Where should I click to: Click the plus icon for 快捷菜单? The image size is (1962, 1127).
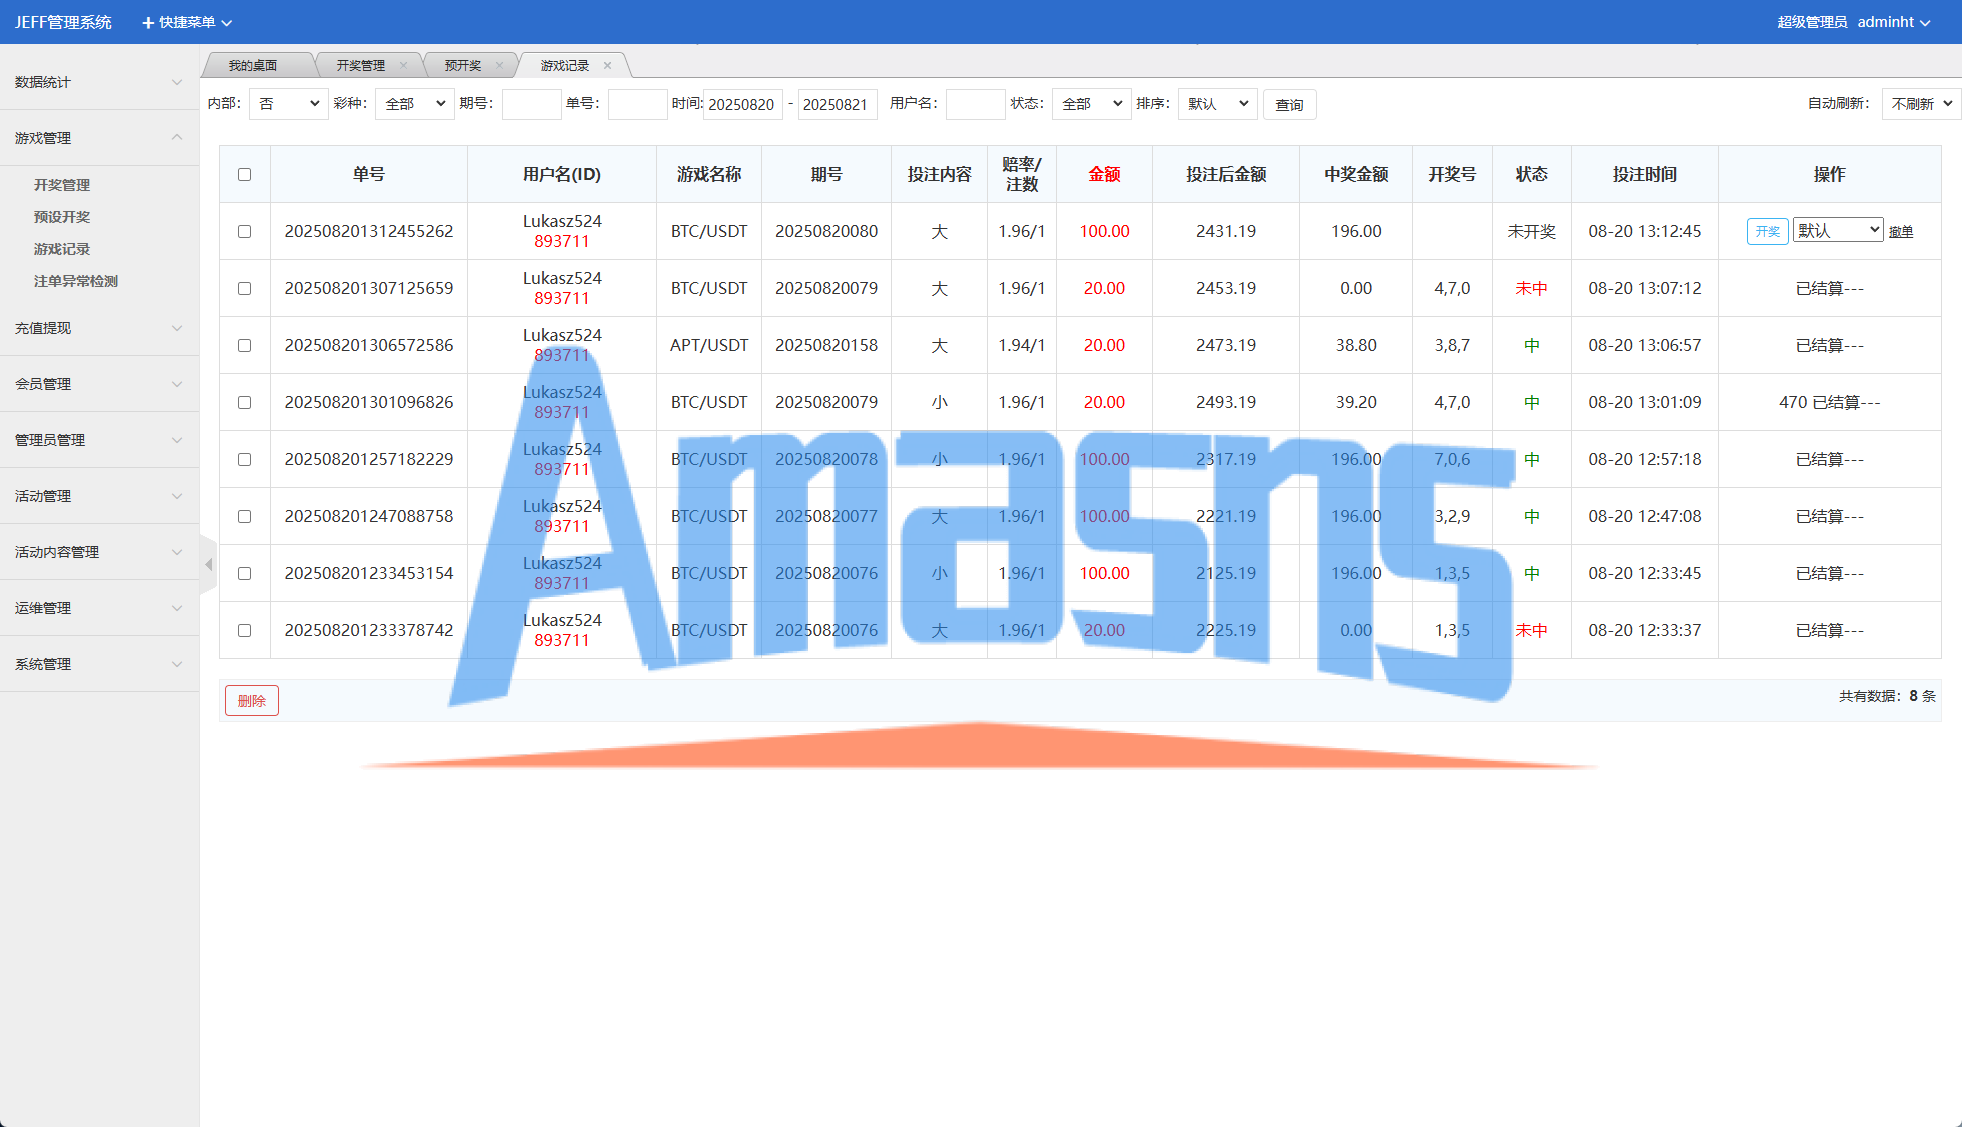(x=148, y=22)
